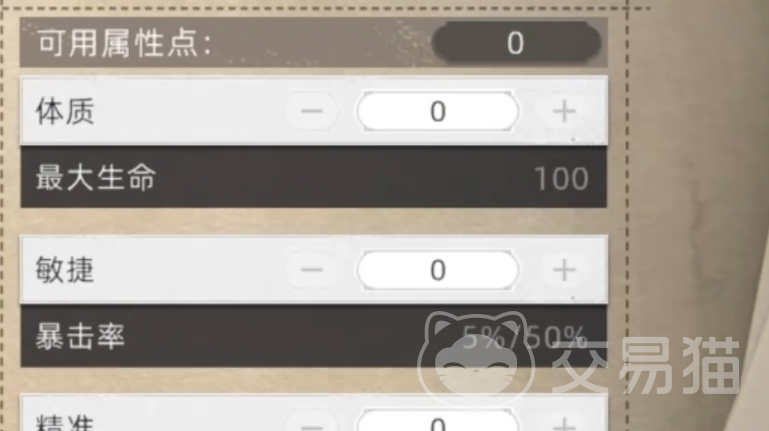Decrease 敏捷 with the minus icon
Screen dimensions: 769x431
tap(312, 270)
